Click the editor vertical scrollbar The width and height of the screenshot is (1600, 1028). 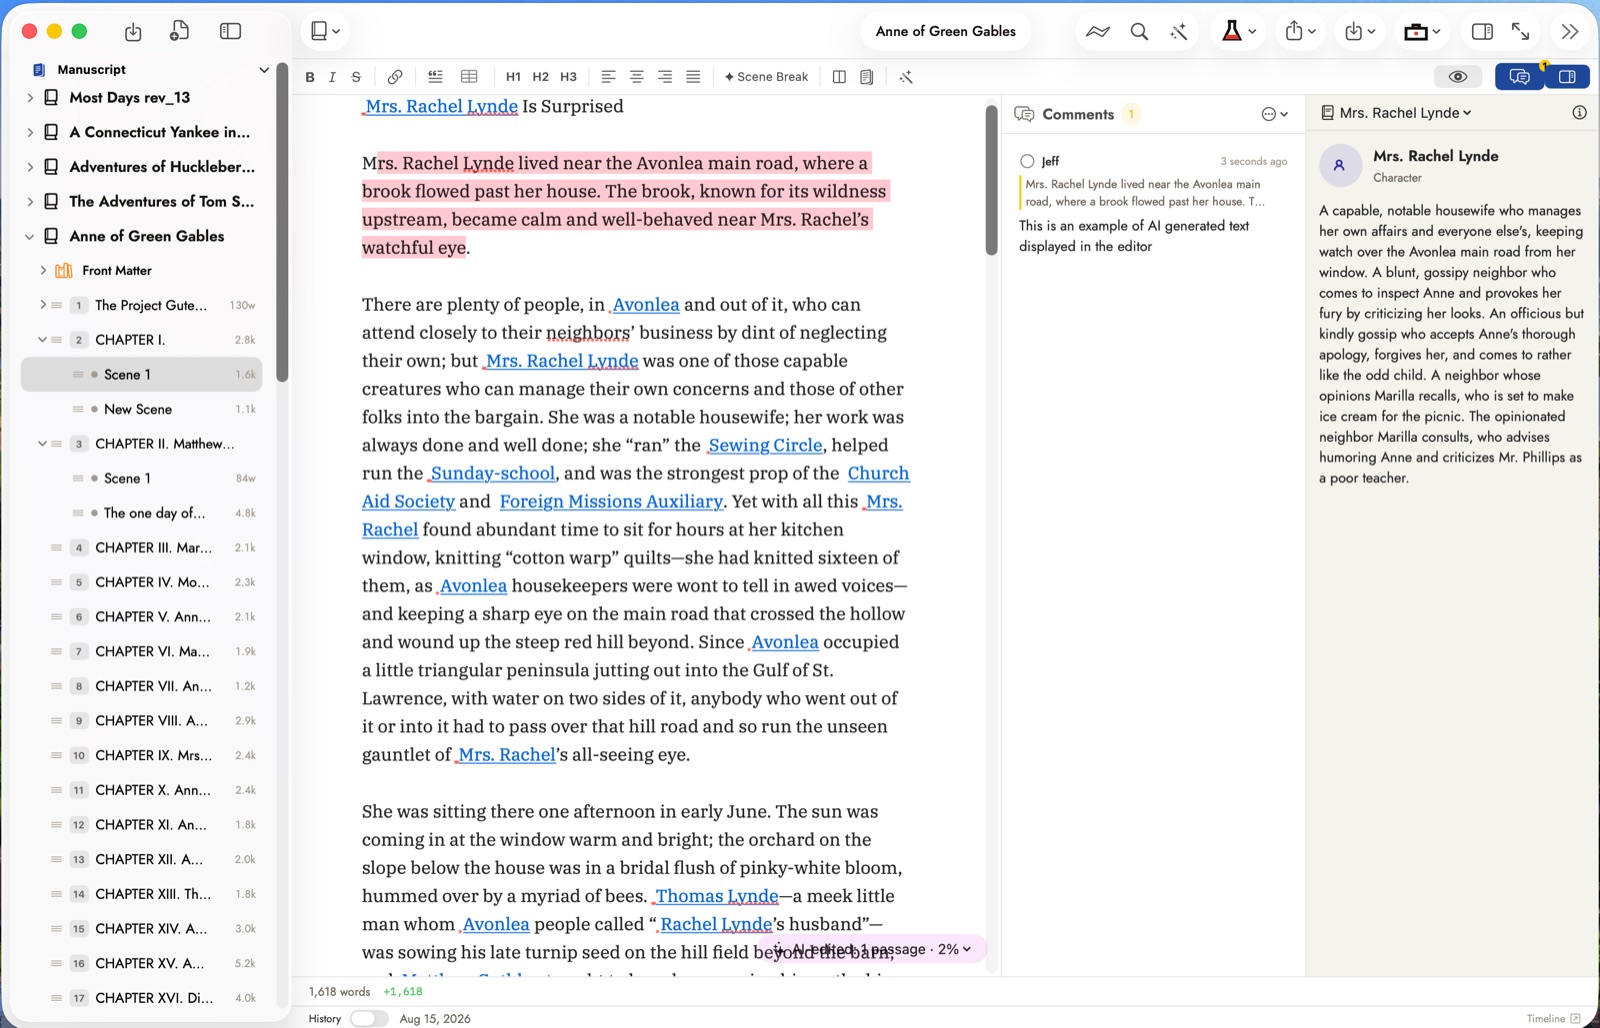coord(991,180)
